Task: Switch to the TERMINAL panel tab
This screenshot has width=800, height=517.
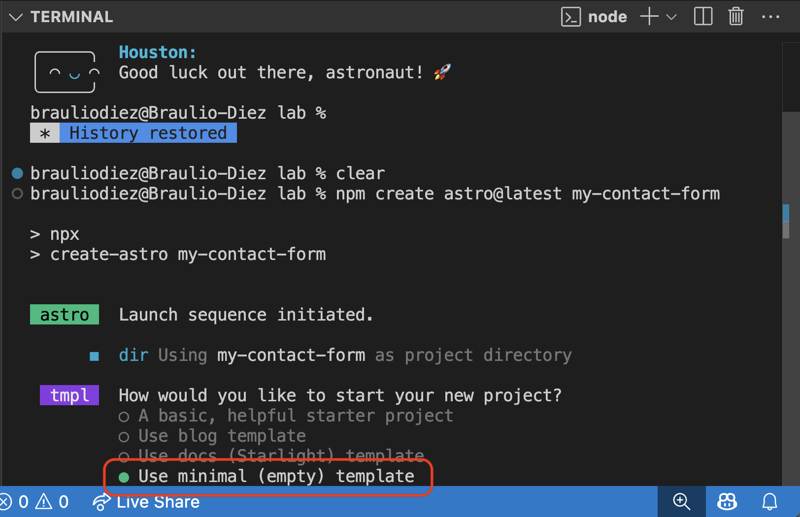Action: coord(71,17)
